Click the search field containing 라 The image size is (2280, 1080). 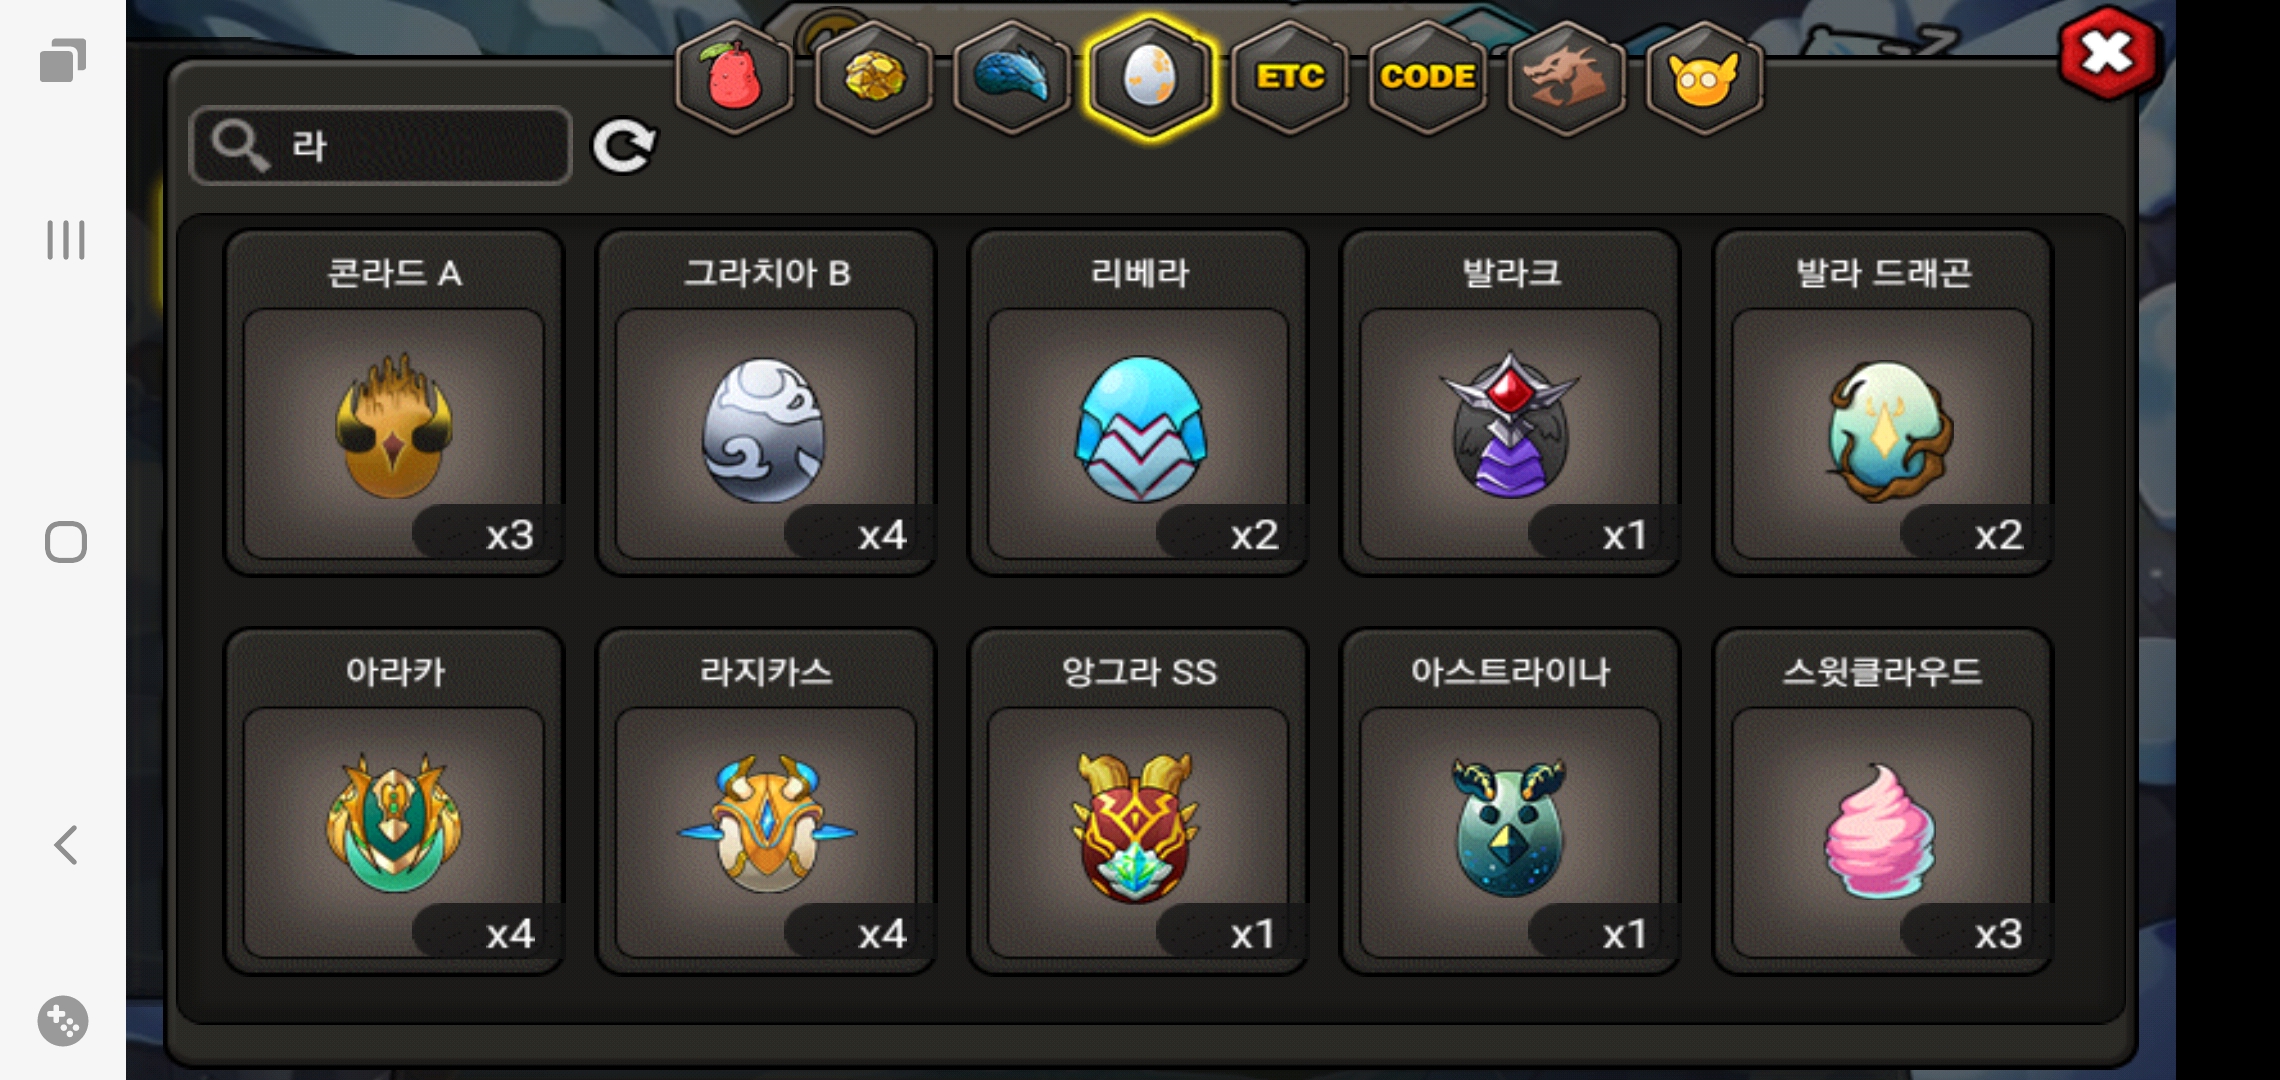(381, 145)
